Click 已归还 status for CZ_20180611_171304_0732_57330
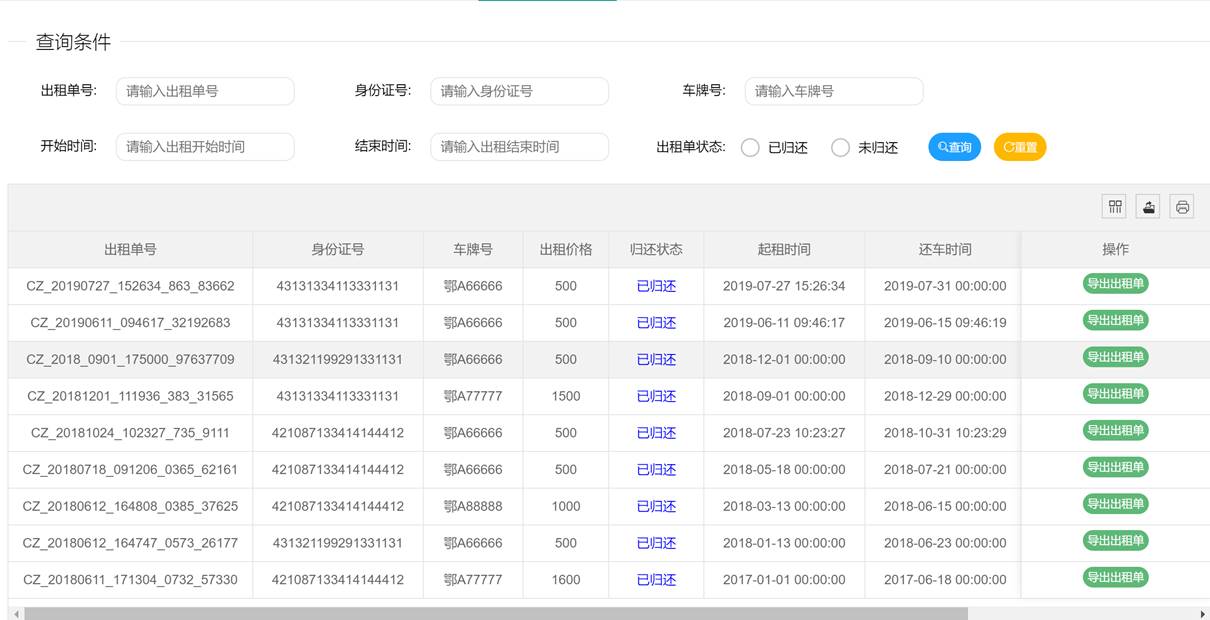 click(656, 580)
